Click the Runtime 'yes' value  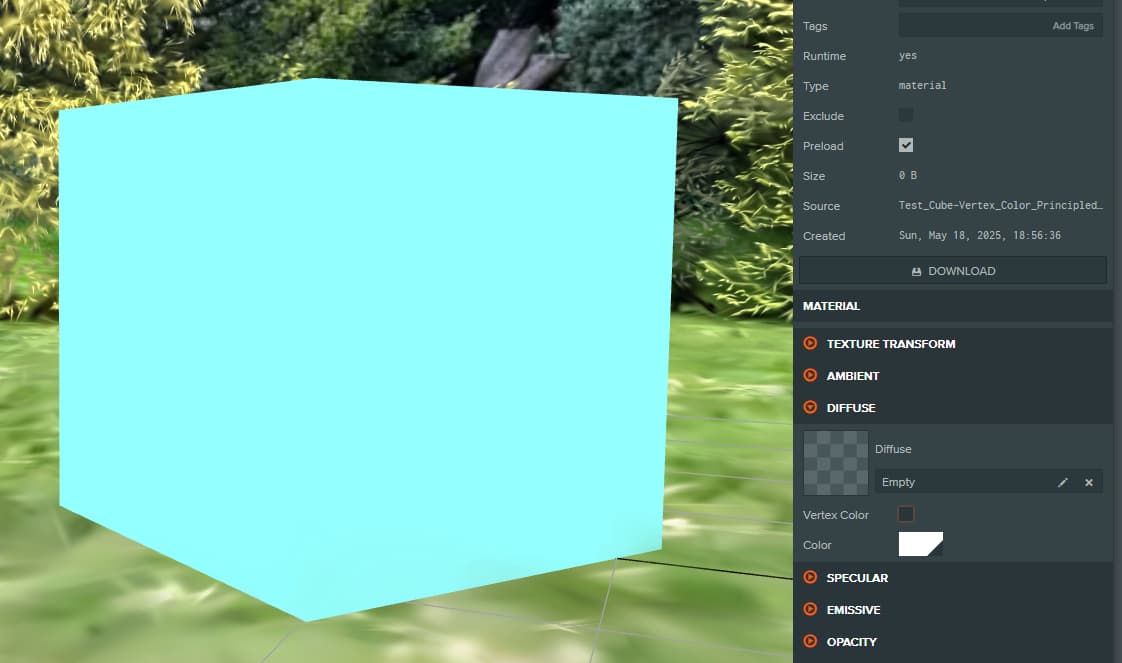point(907,56)
